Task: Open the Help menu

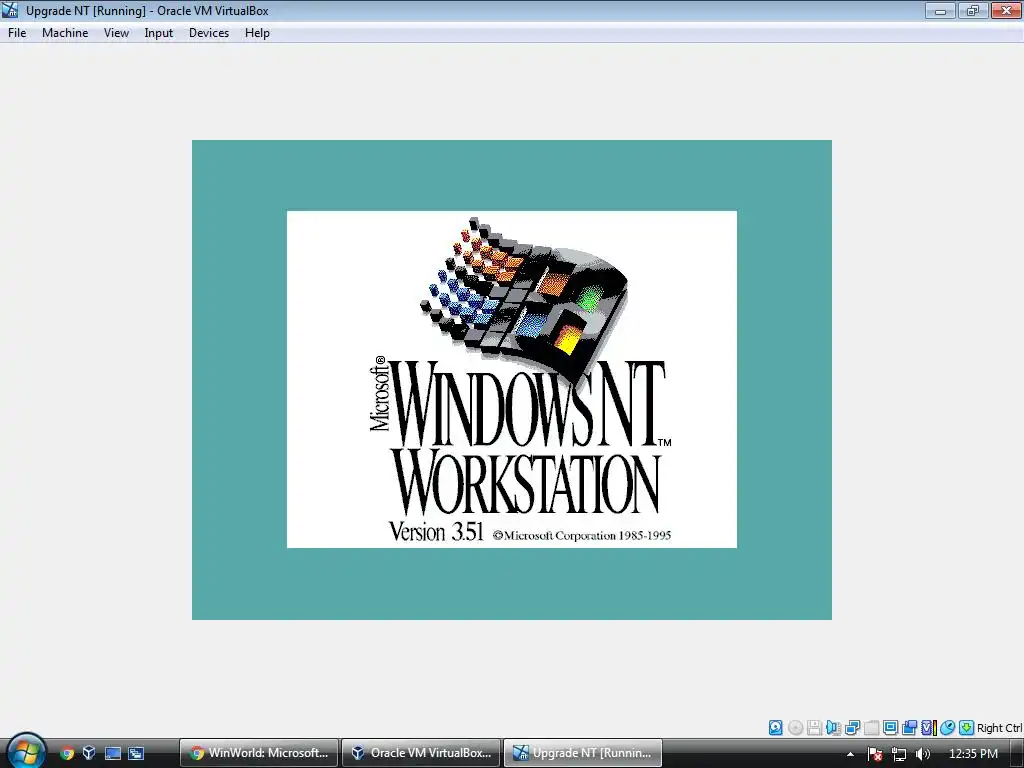Action: (257, 33)
